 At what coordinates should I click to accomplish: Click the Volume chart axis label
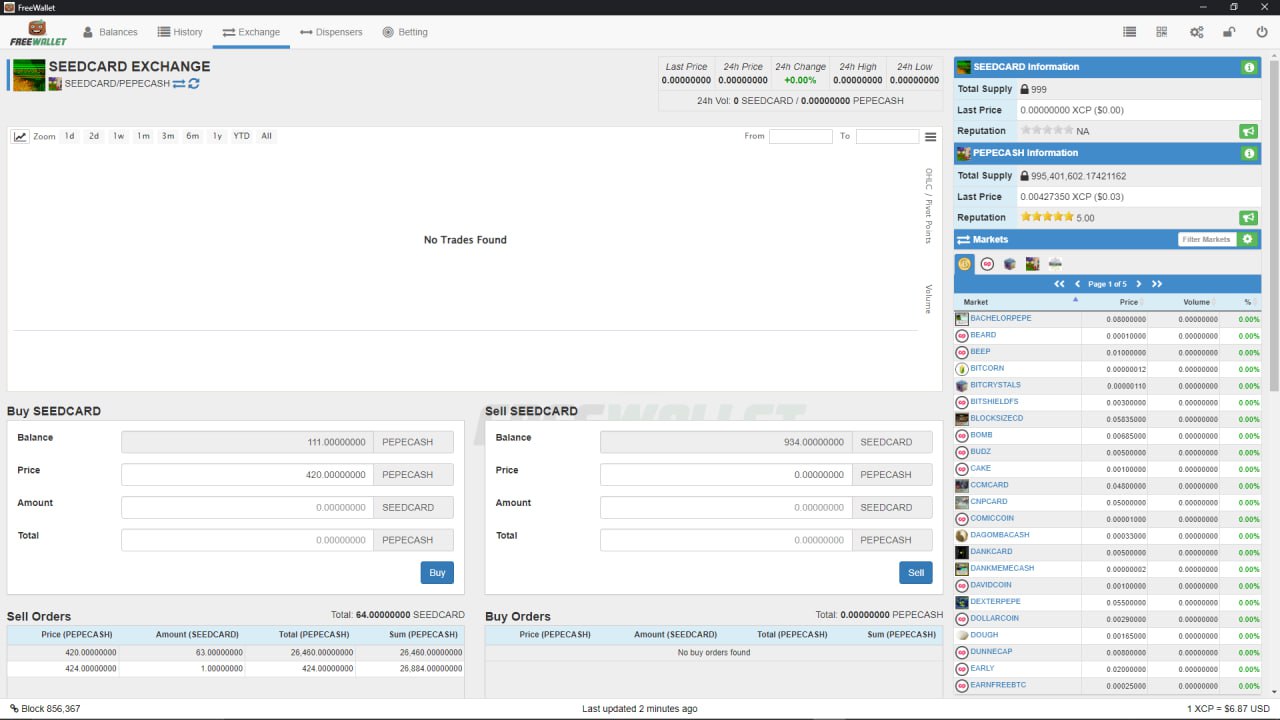click(929, 299)
